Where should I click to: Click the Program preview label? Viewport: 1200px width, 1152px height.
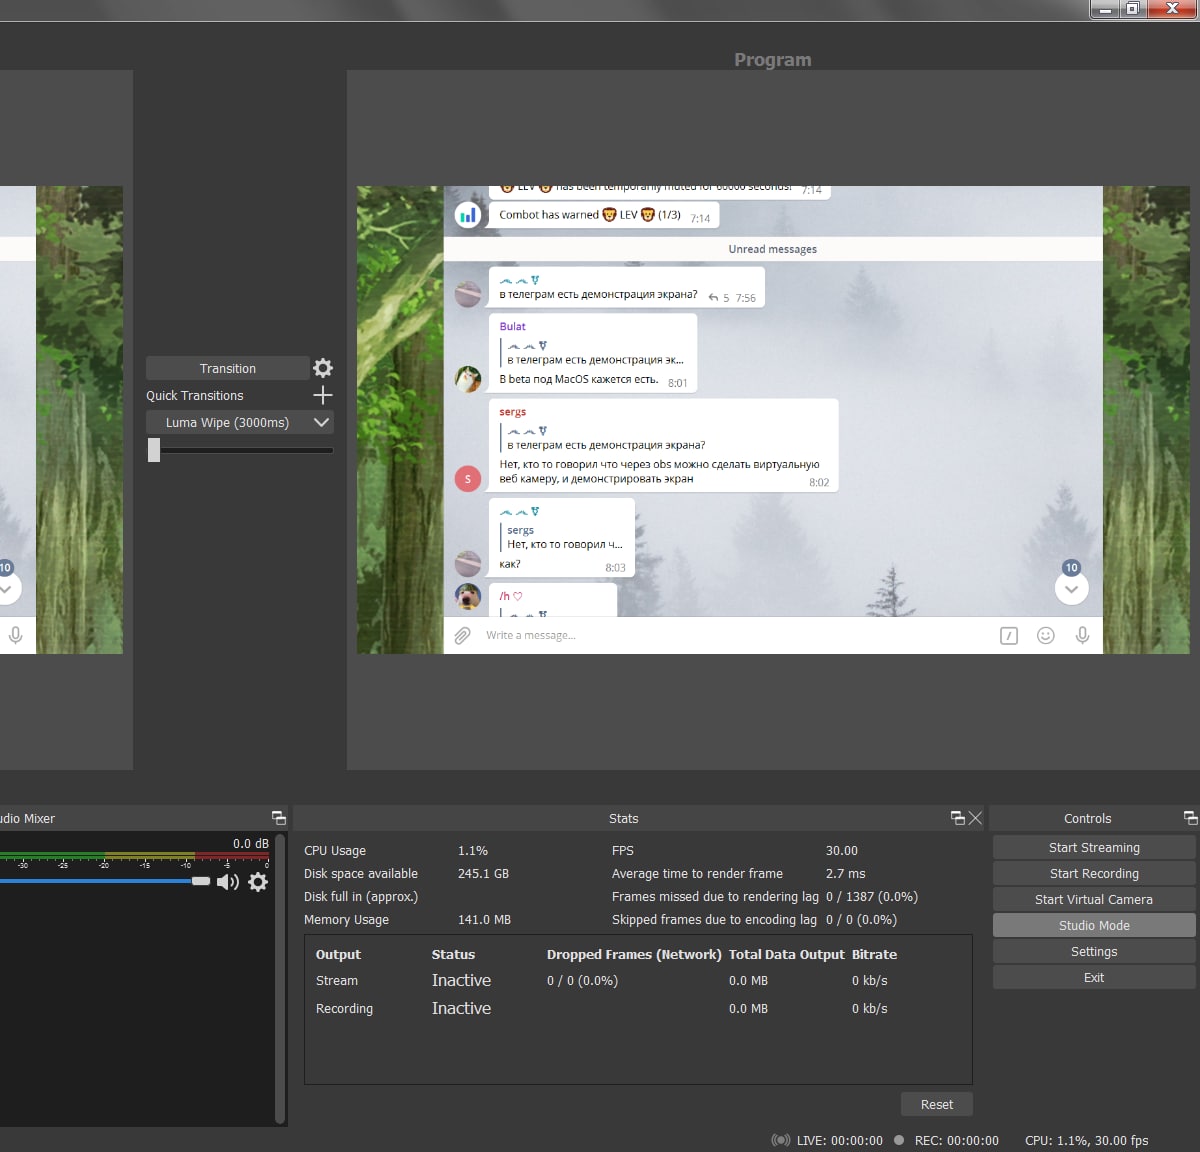click(x=773, y=59)
